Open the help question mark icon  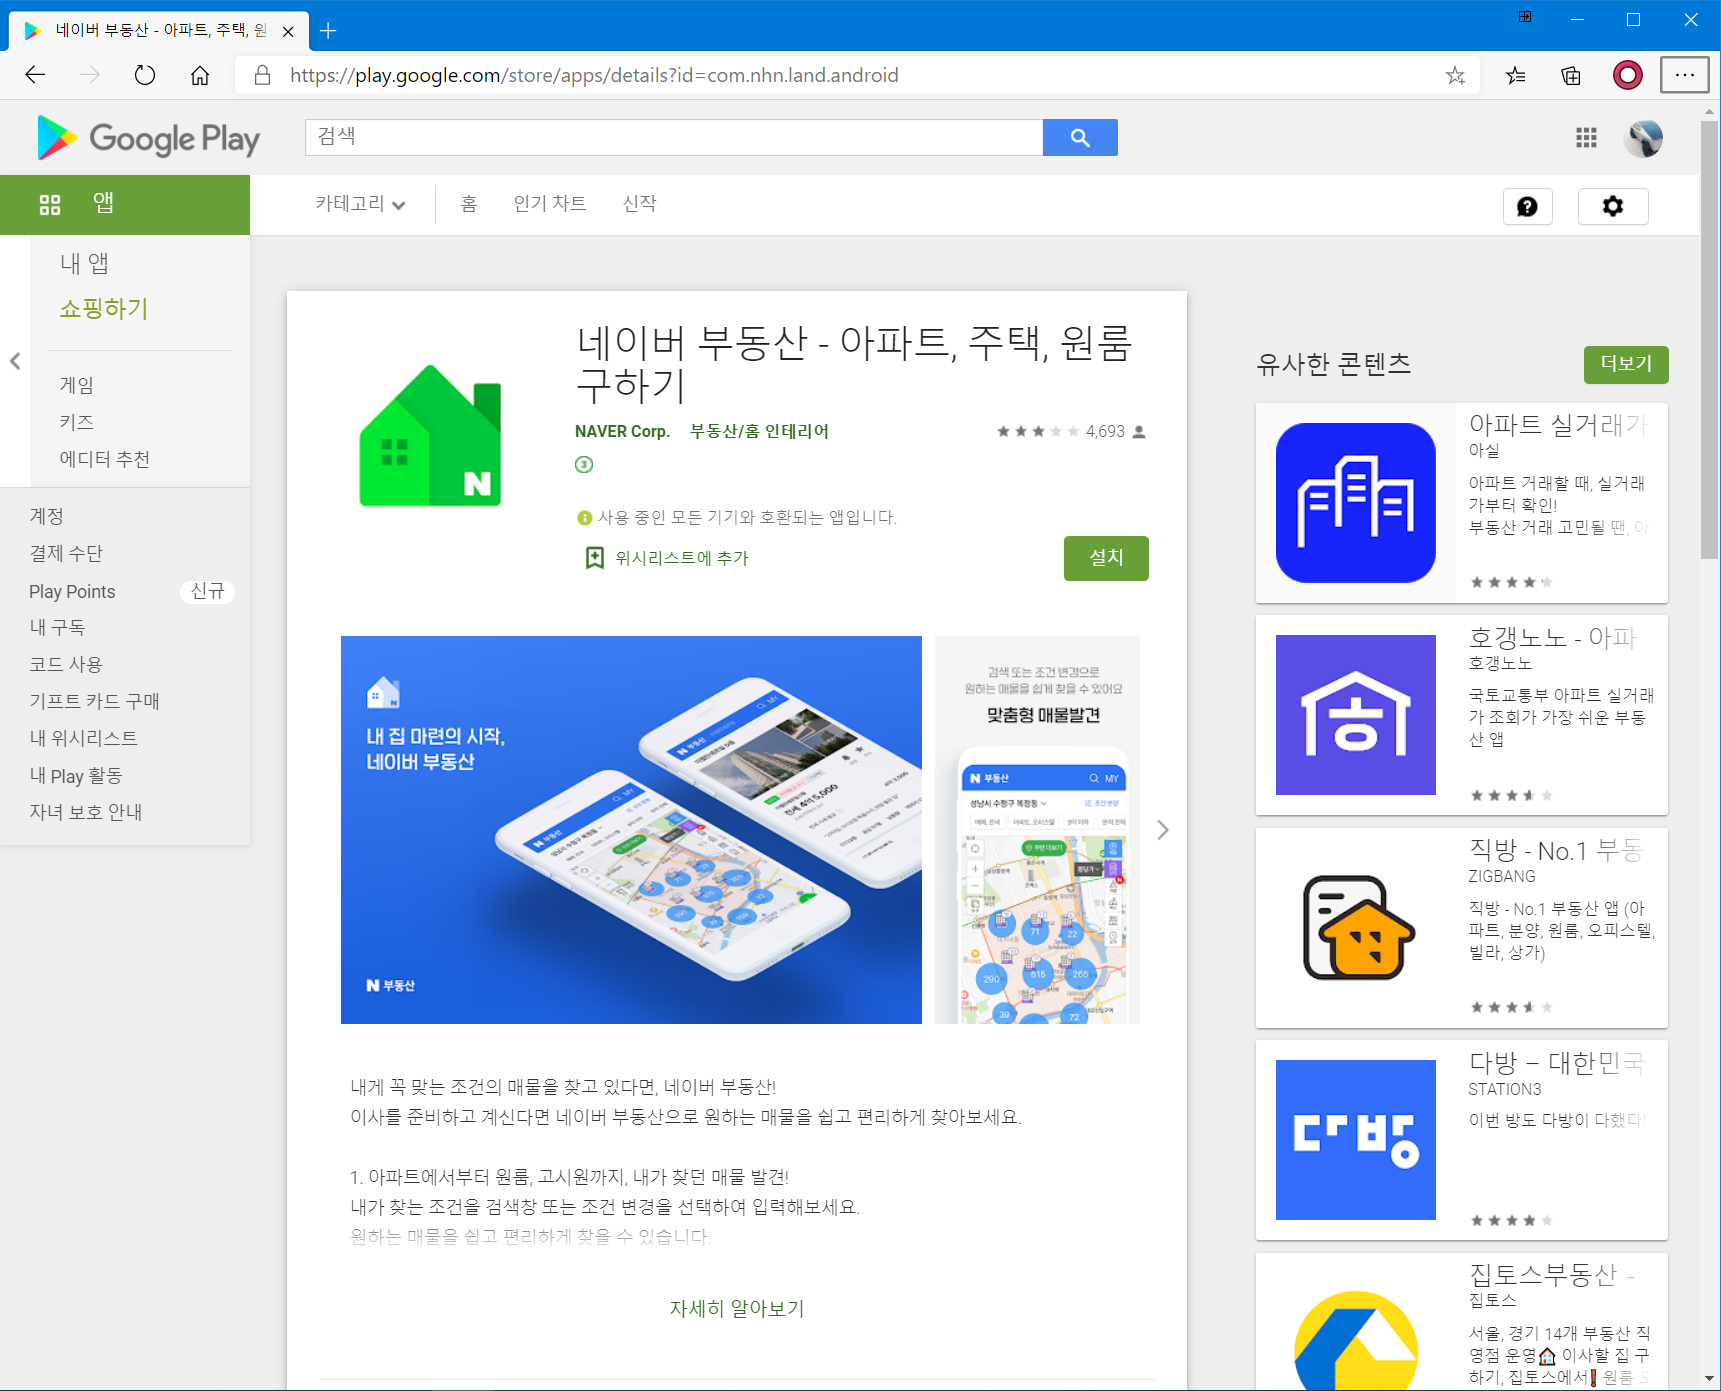point(1527,206)
